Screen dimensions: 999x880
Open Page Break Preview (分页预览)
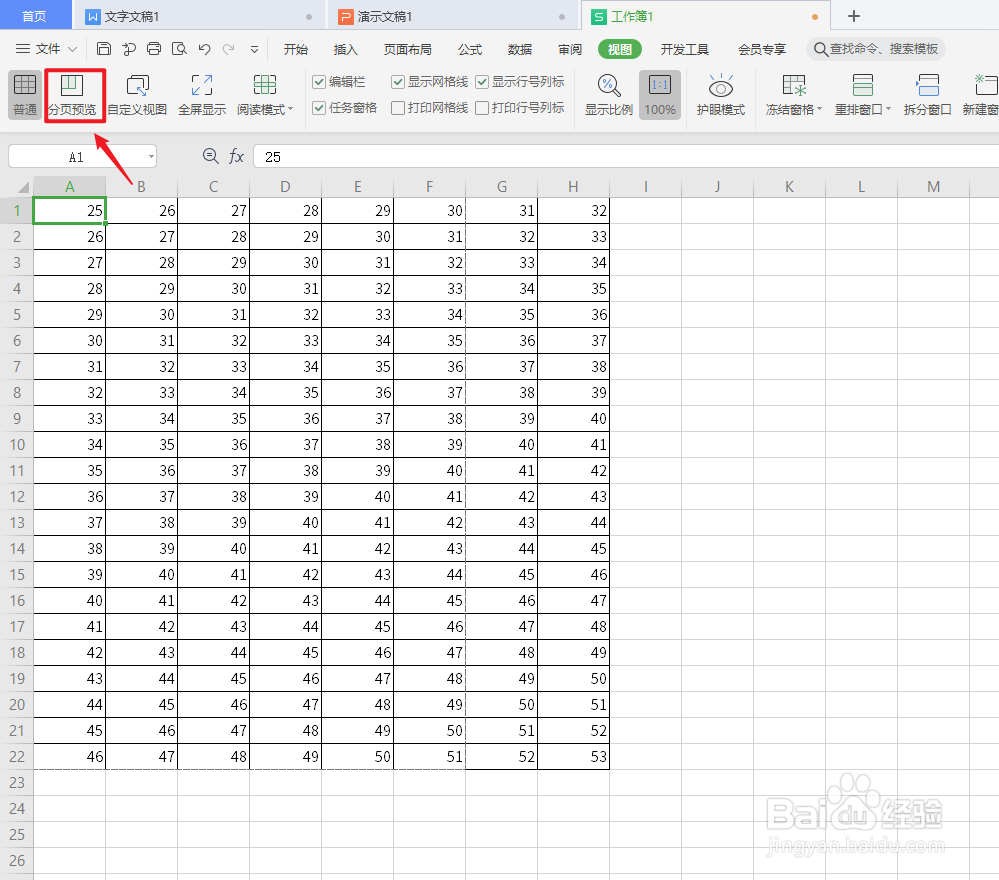[73, 94]
